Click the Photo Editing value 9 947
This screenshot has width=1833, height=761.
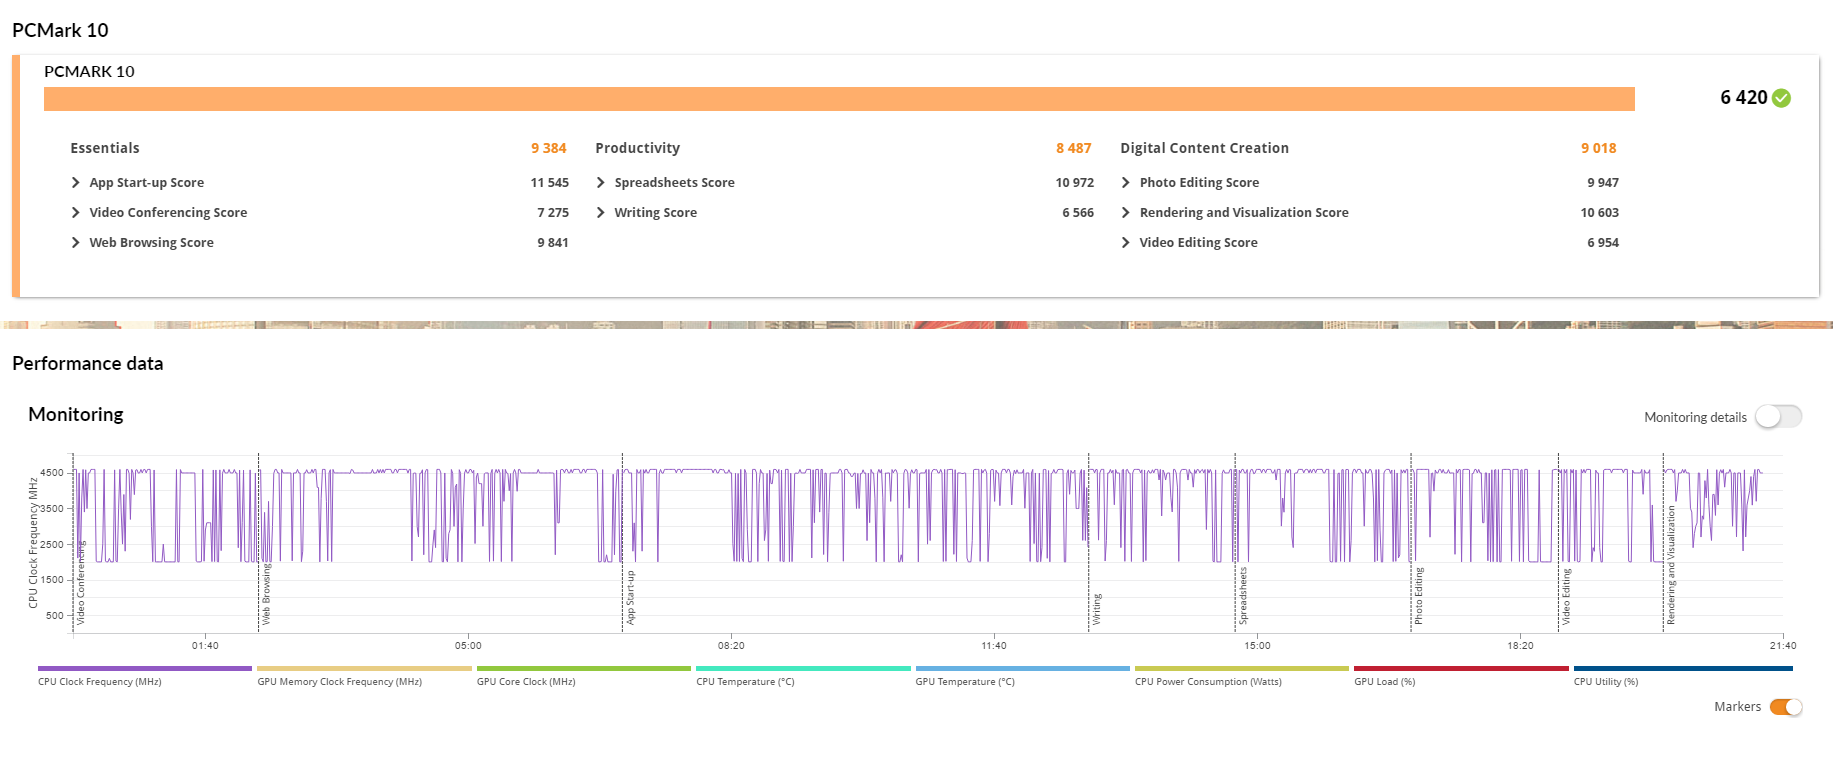point(1603,183)
